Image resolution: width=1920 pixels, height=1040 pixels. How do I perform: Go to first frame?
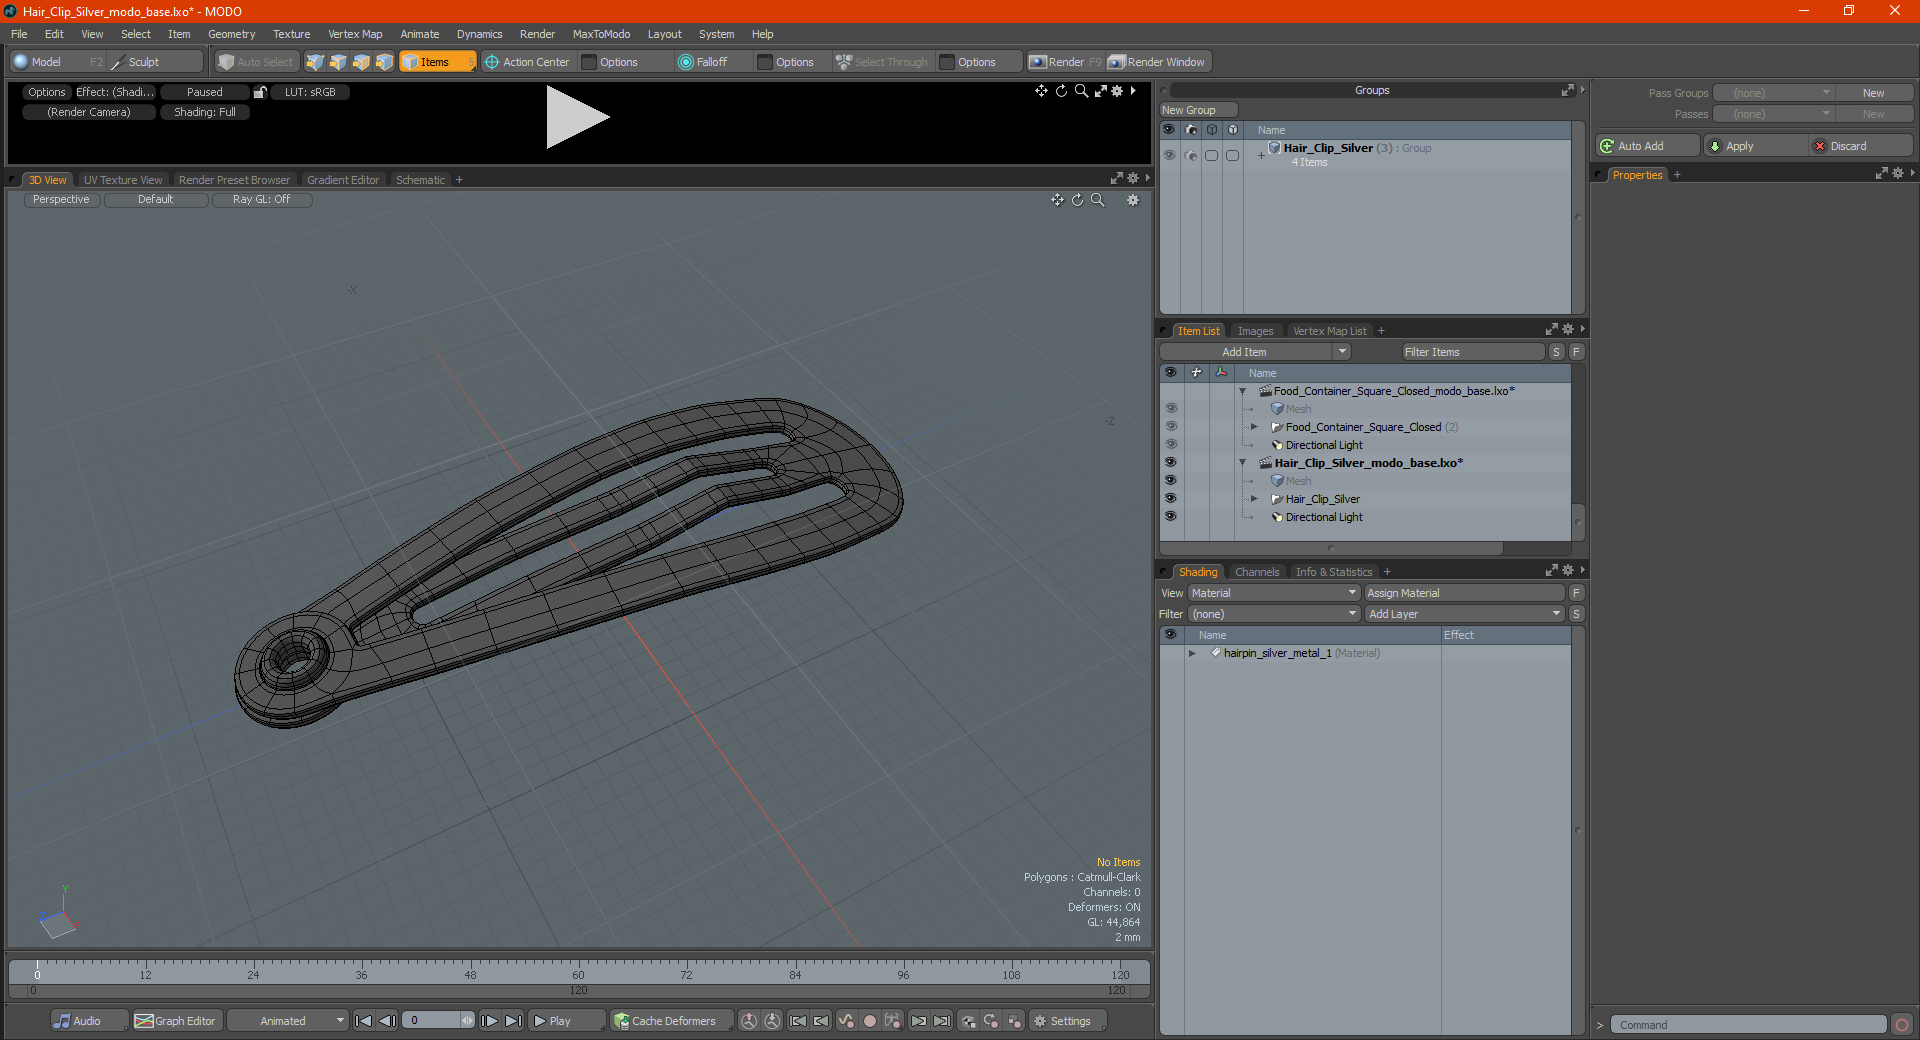point(364,1021)
